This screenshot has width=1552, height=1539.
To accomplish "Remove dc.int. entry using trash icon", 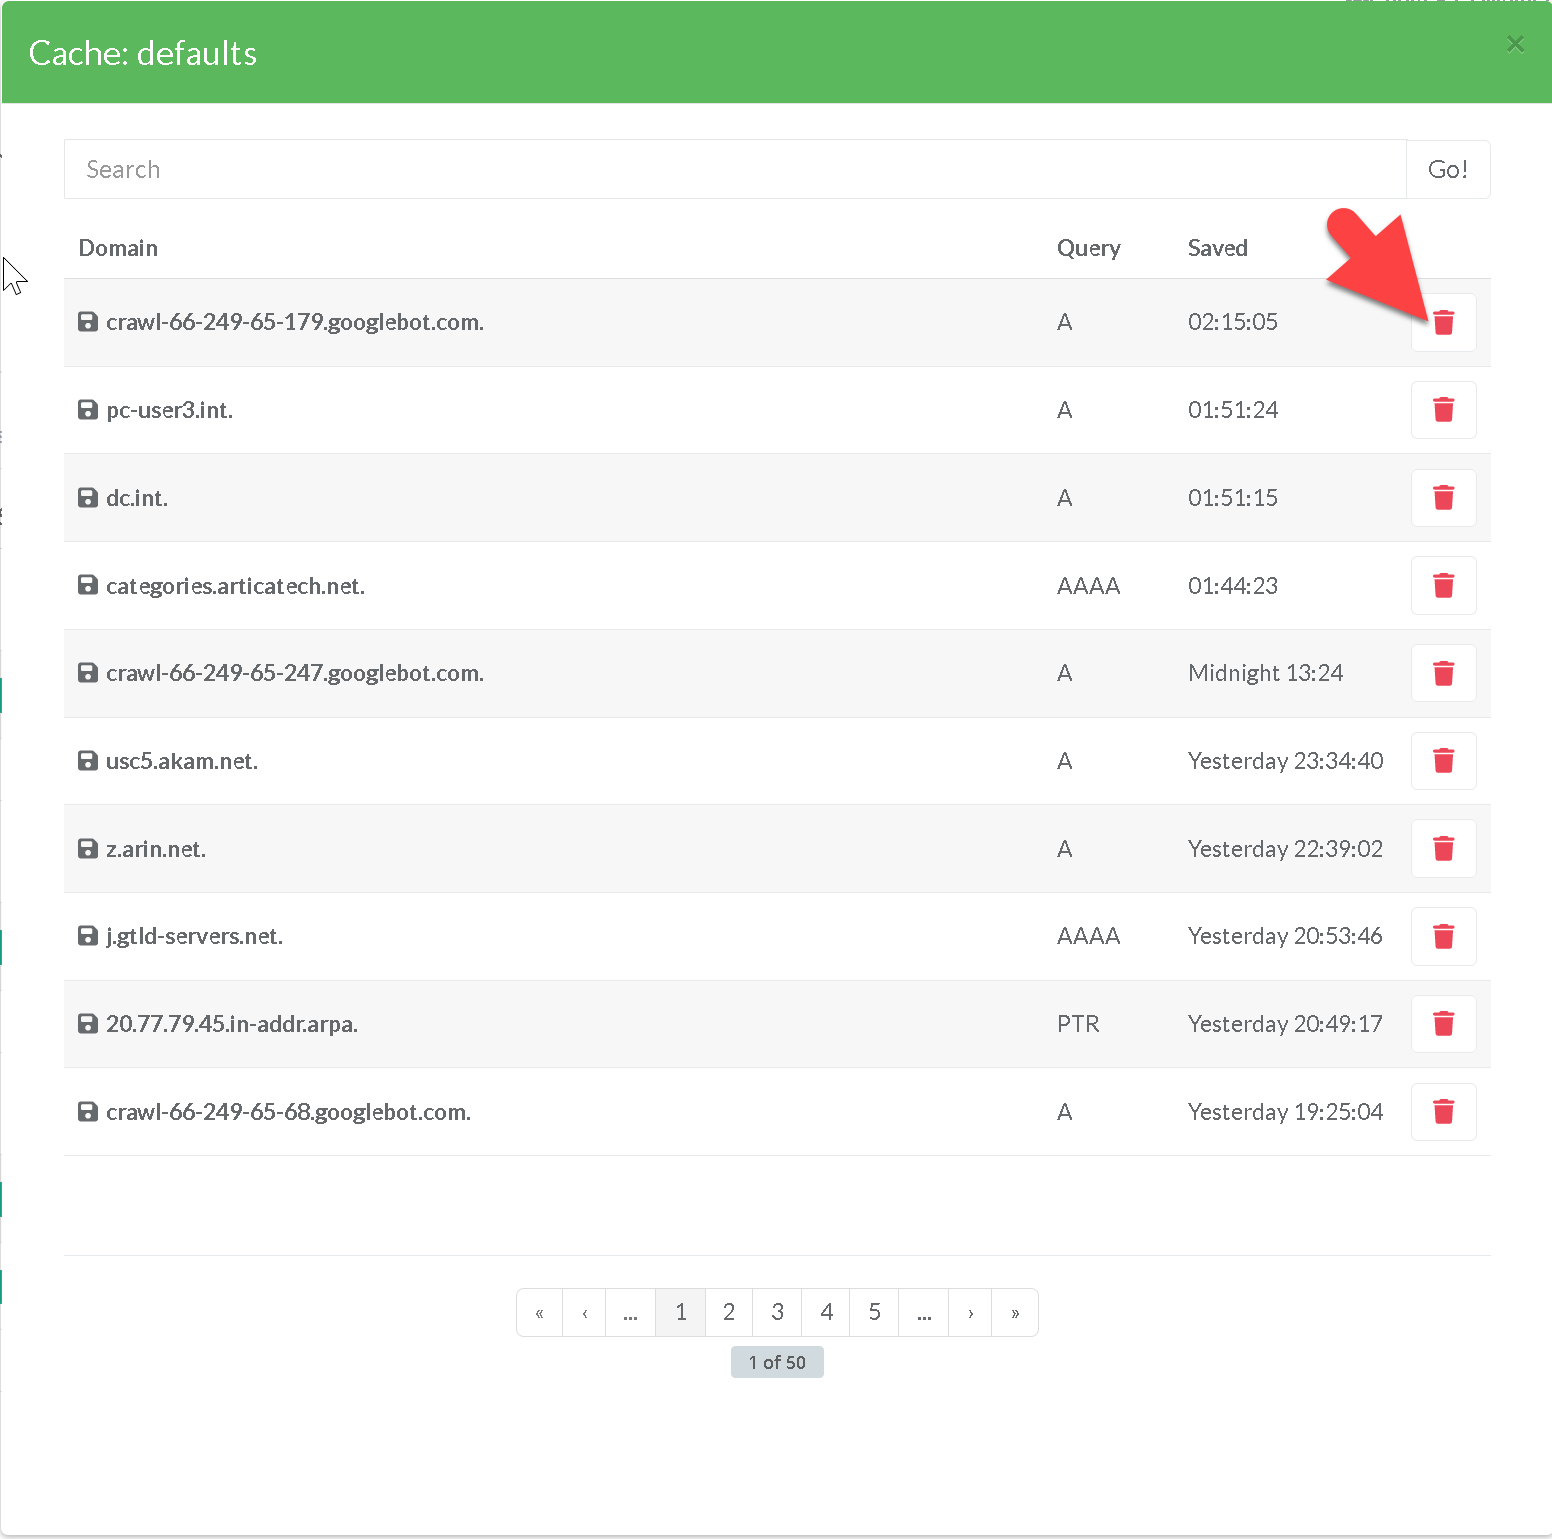I will pyautogui.click(x=1443, y=498).
